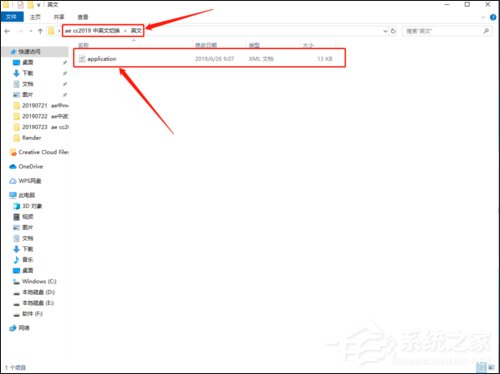
Task: Click the application file's document icon
Action: (82, 59)
